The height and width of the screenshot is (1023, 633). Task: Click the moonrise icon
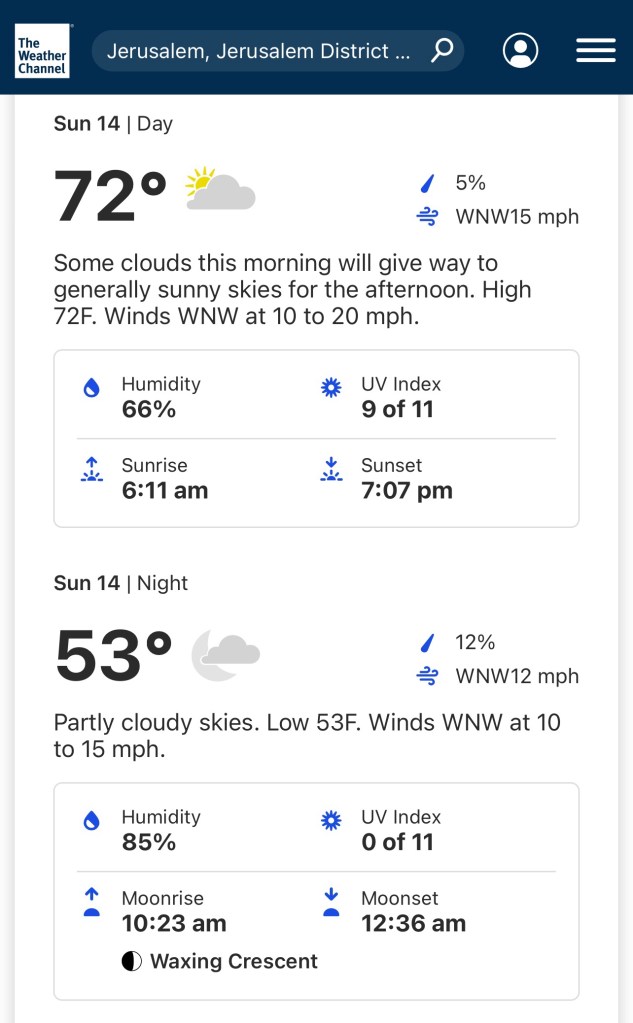point(92,903)
